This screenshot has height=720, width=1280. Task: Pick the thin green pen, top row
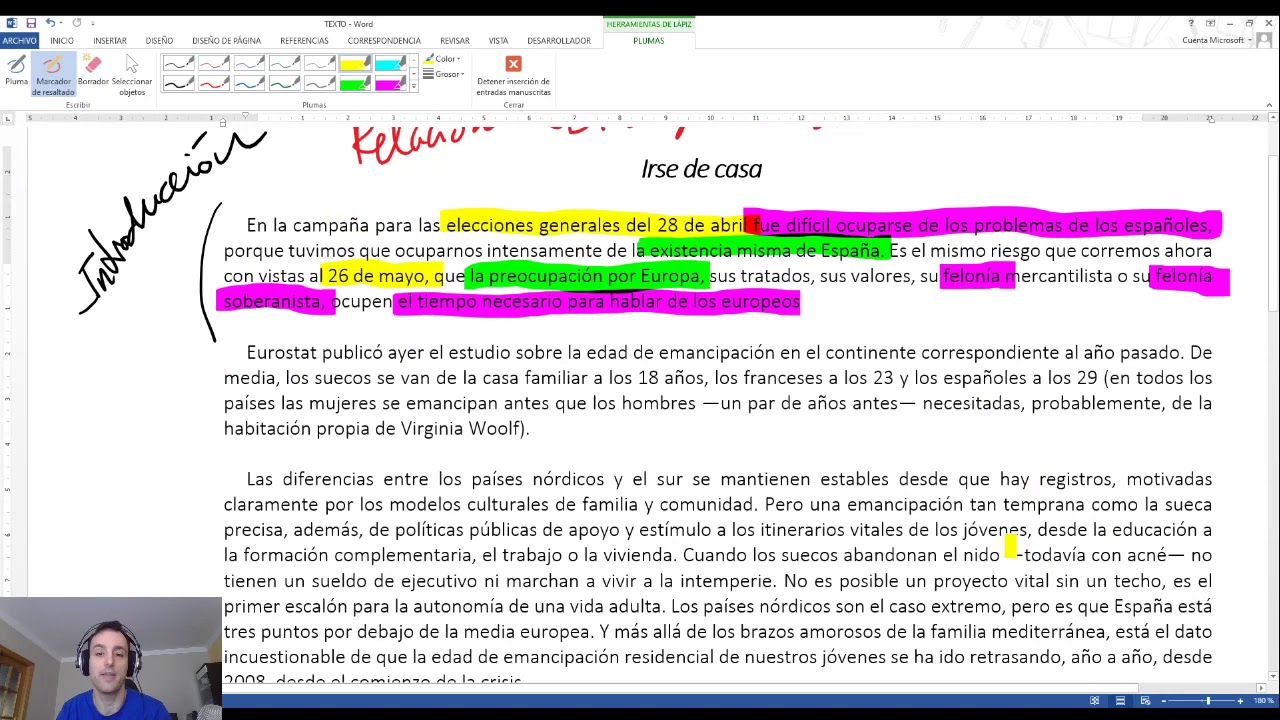point(284,65)
